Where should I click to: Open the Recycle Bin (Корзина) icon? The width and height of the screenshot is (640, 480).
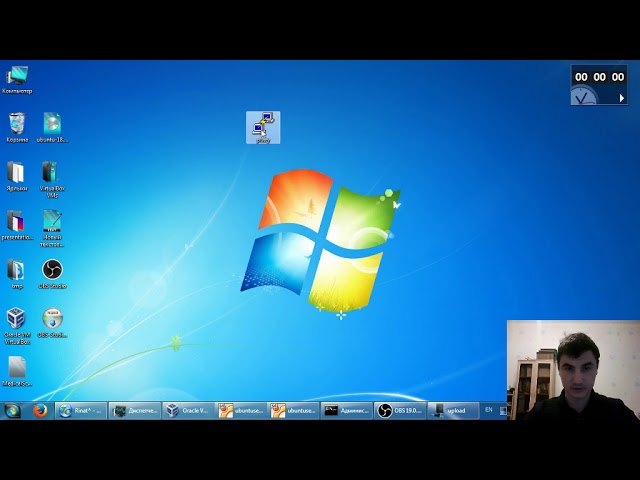click(17, 127)
